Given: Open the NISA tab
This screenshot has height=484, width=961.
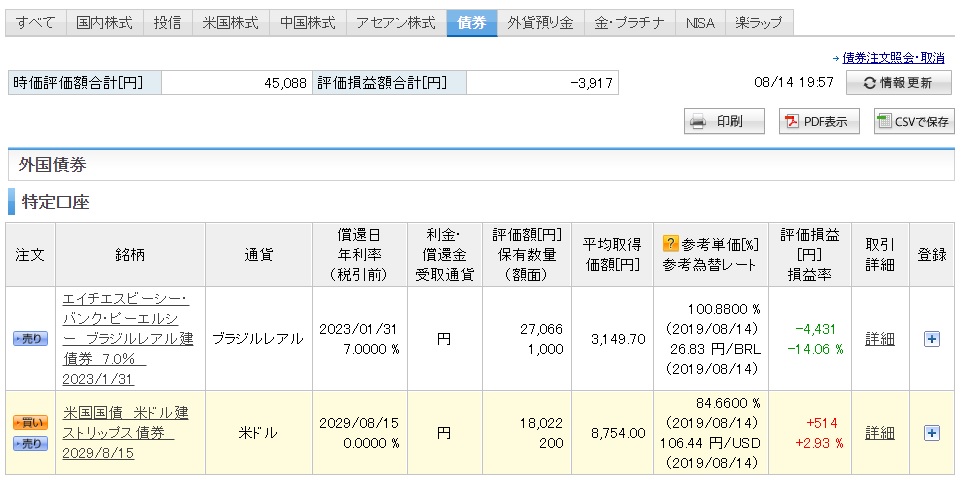Looking at the screenshot, I should click(x=700, y=23).
